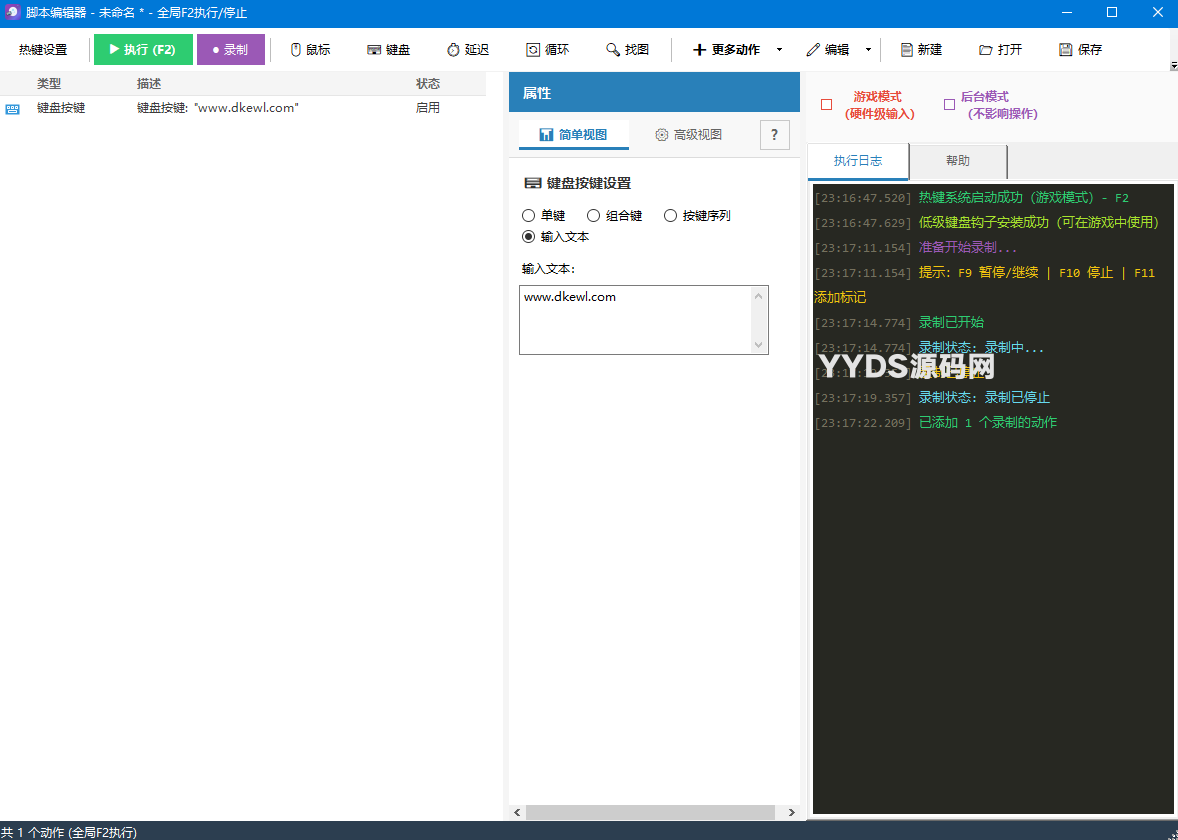The height and width of the screenshot is (840, 1178).
Task: Add a 鼠标 mouse action
Action: (310, 50)
